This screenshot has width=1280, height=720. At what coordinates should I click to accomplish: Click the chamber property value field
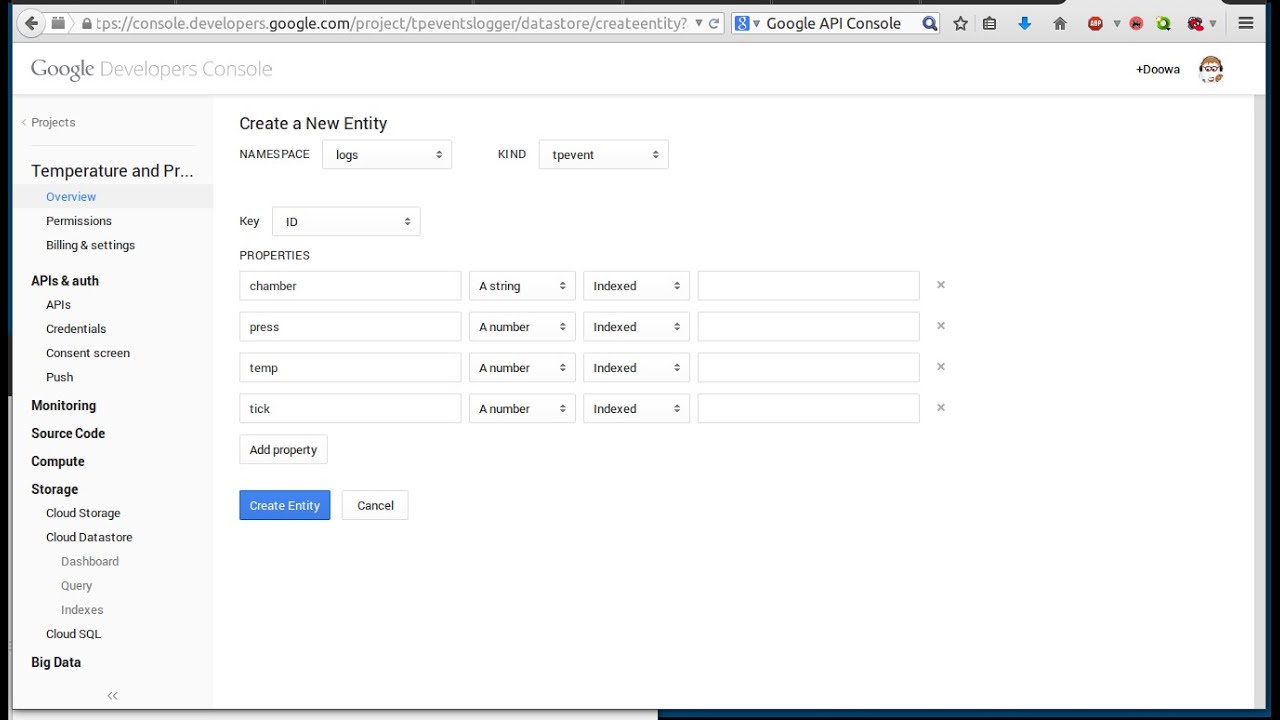point(808,286)
